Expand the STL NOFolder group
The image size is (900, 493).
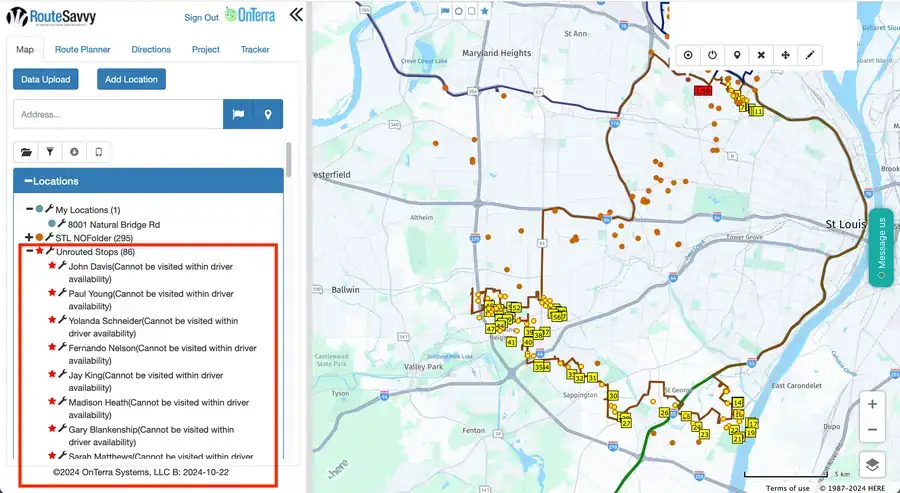pyautogui.click(x=29, y=237)
